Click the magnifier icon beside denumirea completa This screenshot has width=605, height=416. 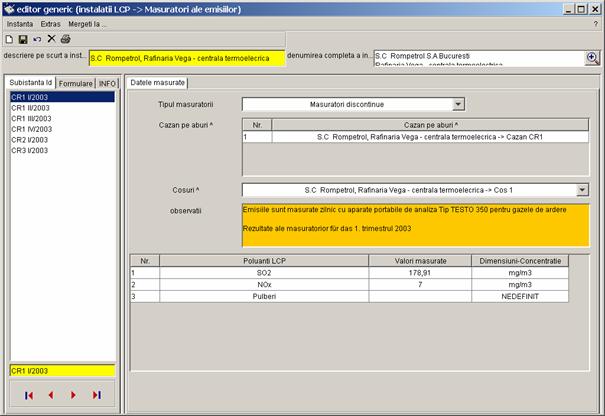(591, 58)
